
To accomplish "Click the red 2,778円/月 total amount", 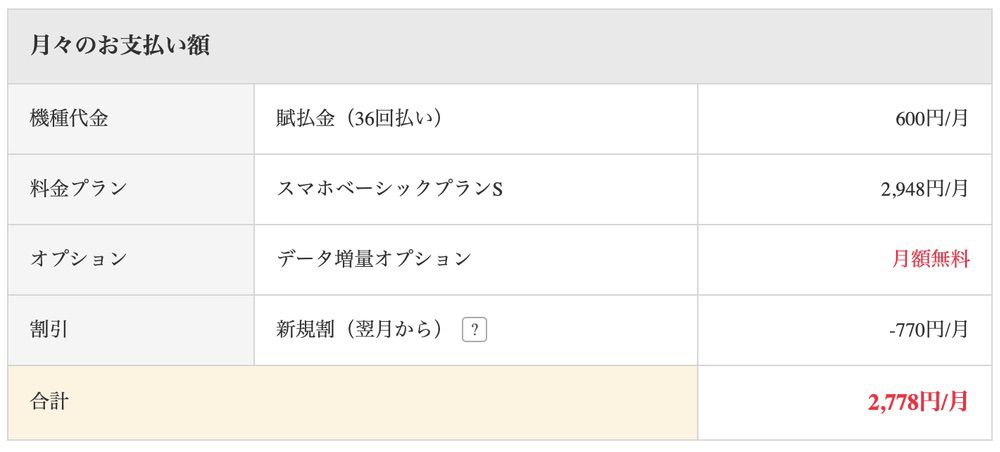I will click(918, 402).
